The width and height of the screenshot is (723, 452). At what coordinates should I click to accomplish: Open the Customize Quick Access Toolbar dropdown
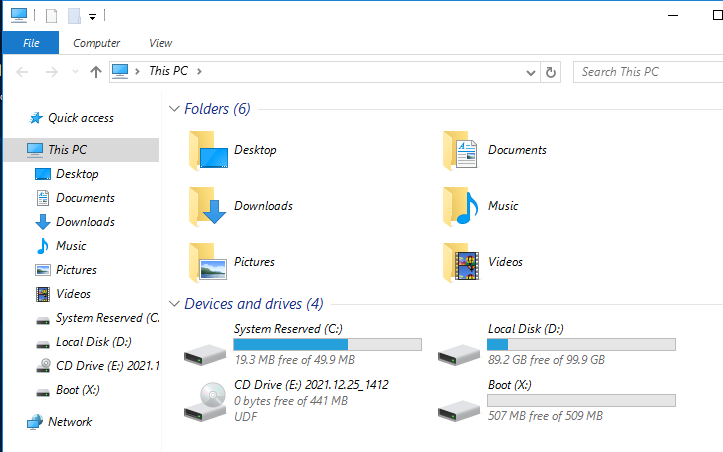[x=92, y=16]
